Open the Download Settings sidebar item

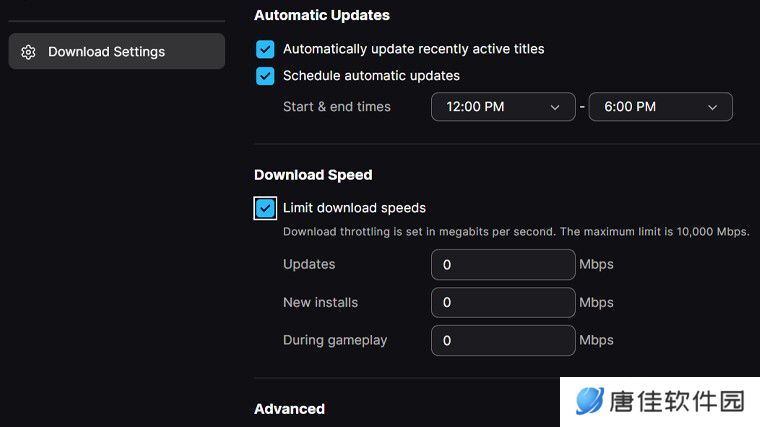[x=117, y=51]
